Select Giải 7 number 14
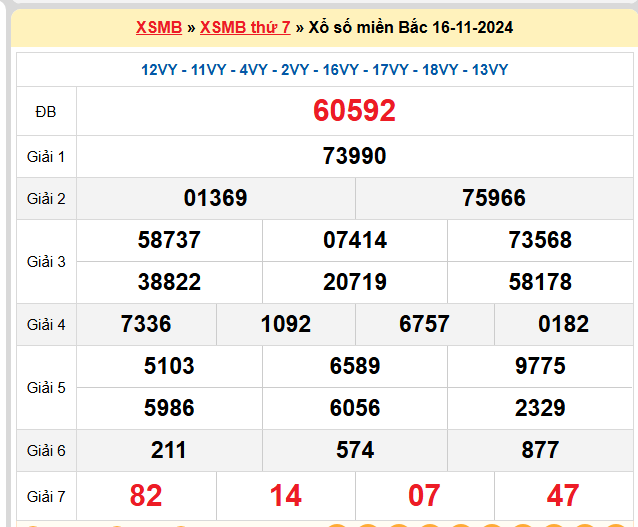Viewport: 638px width, 527px height. (x=286, y=496)
